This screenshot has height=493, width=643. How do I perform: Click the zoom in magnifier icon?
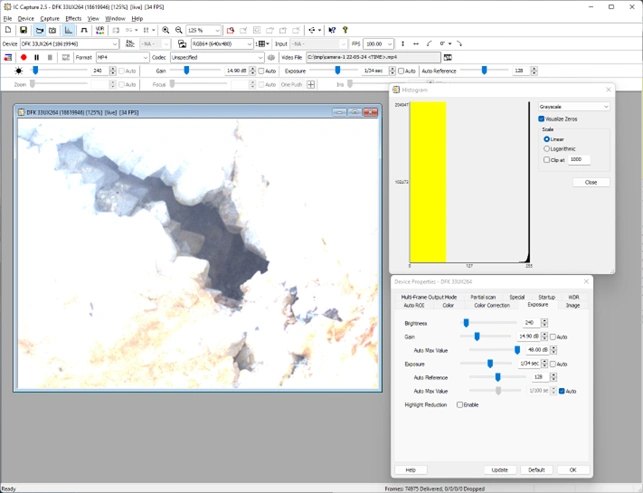[165, 31]
